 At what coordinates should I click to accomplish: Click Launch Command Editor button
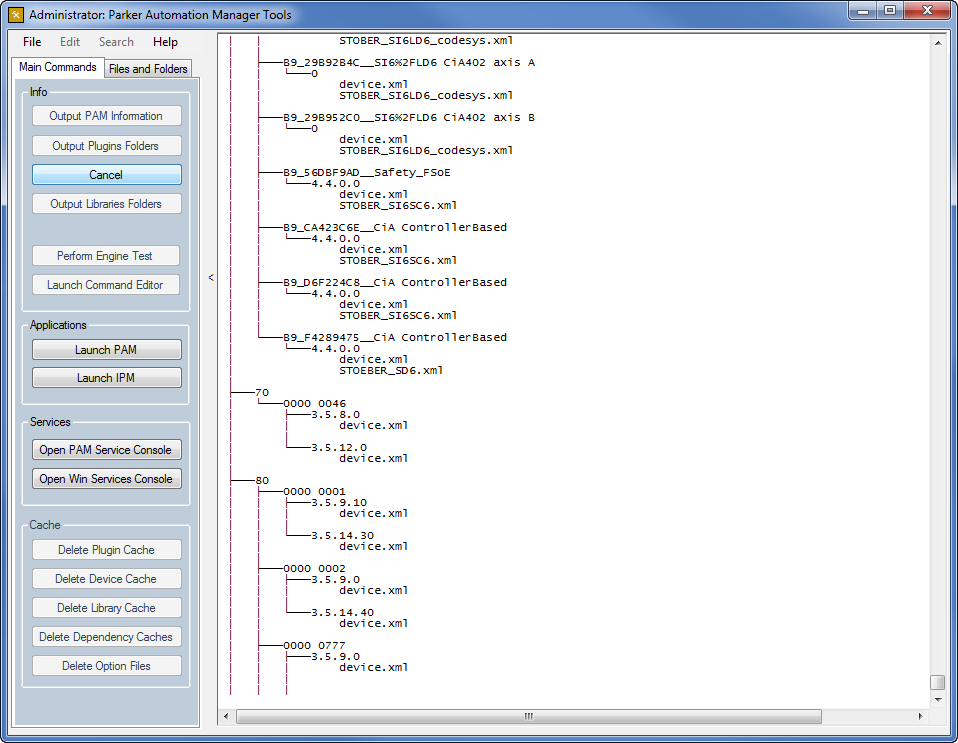106,285
